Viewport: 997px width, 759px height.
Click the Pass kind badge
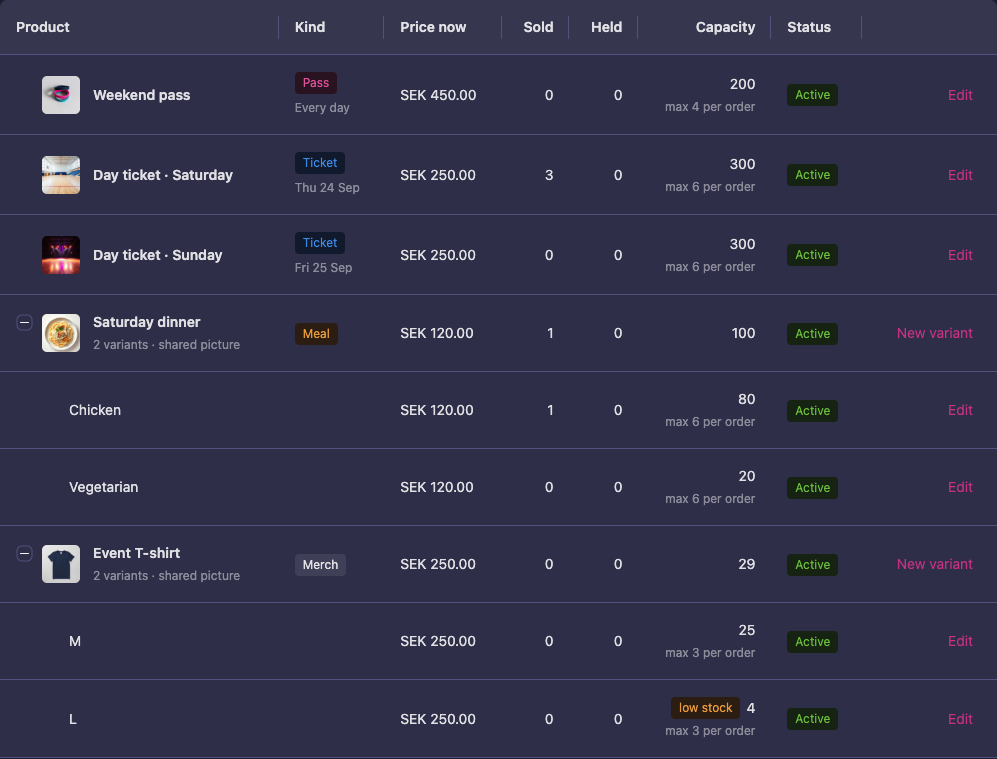(x=316, y=83)
